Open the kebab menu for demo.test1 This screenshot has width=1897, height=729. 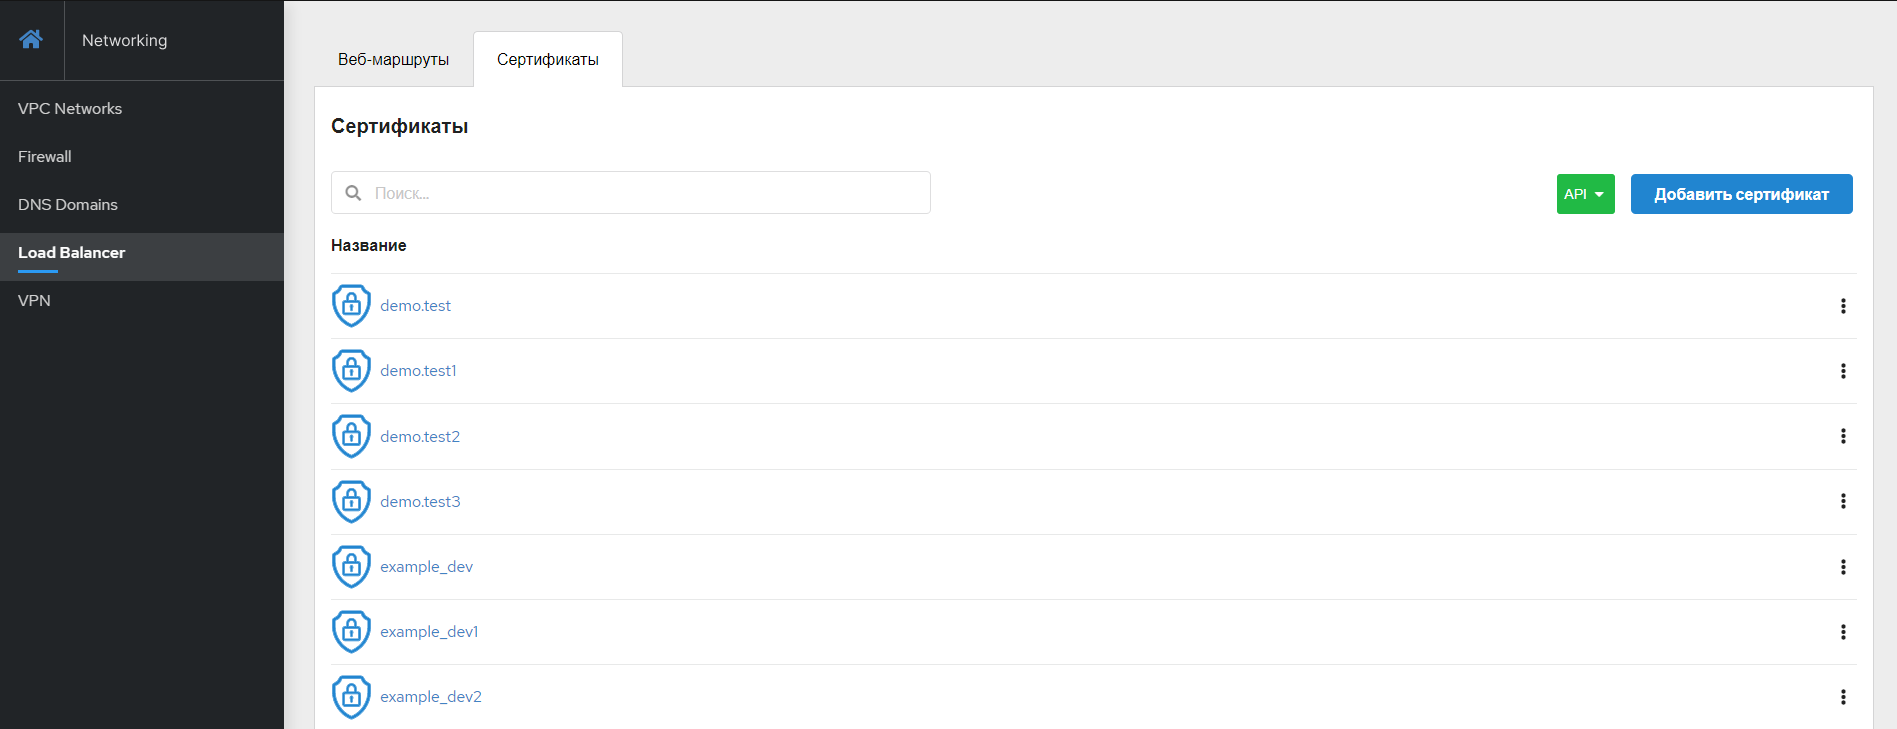tap(1843, 371)
